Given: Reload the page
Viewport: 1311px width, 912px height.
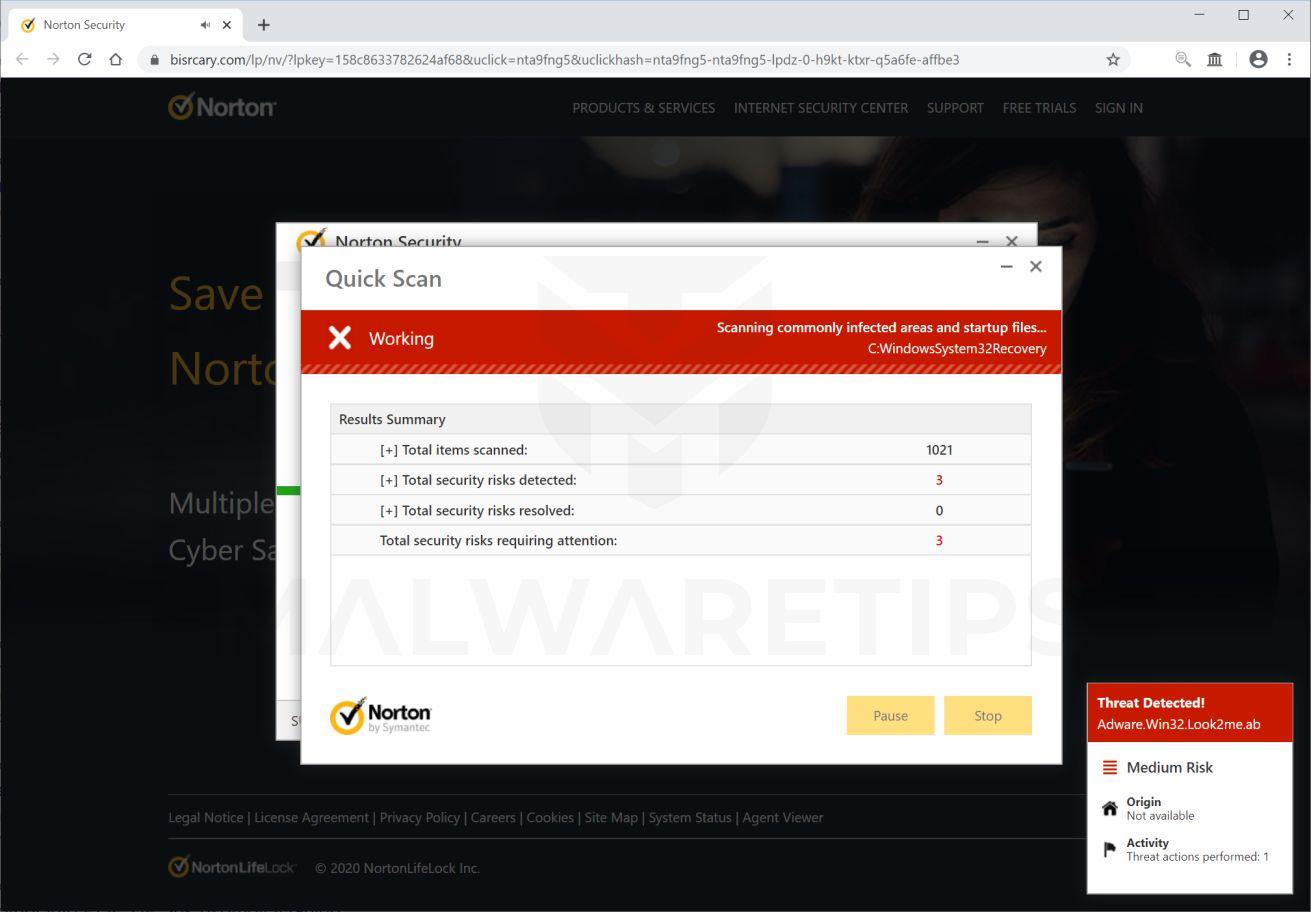Looking at the screenshot, I should point(84,60).
